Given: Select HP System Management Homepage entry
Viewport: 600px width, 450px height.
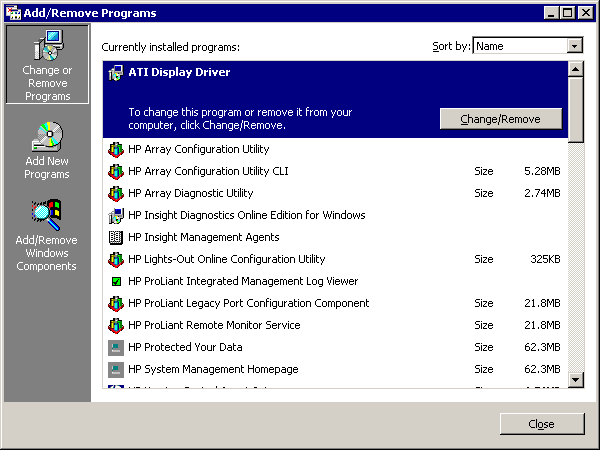Looking at the screenshot, I should point(213,370).
